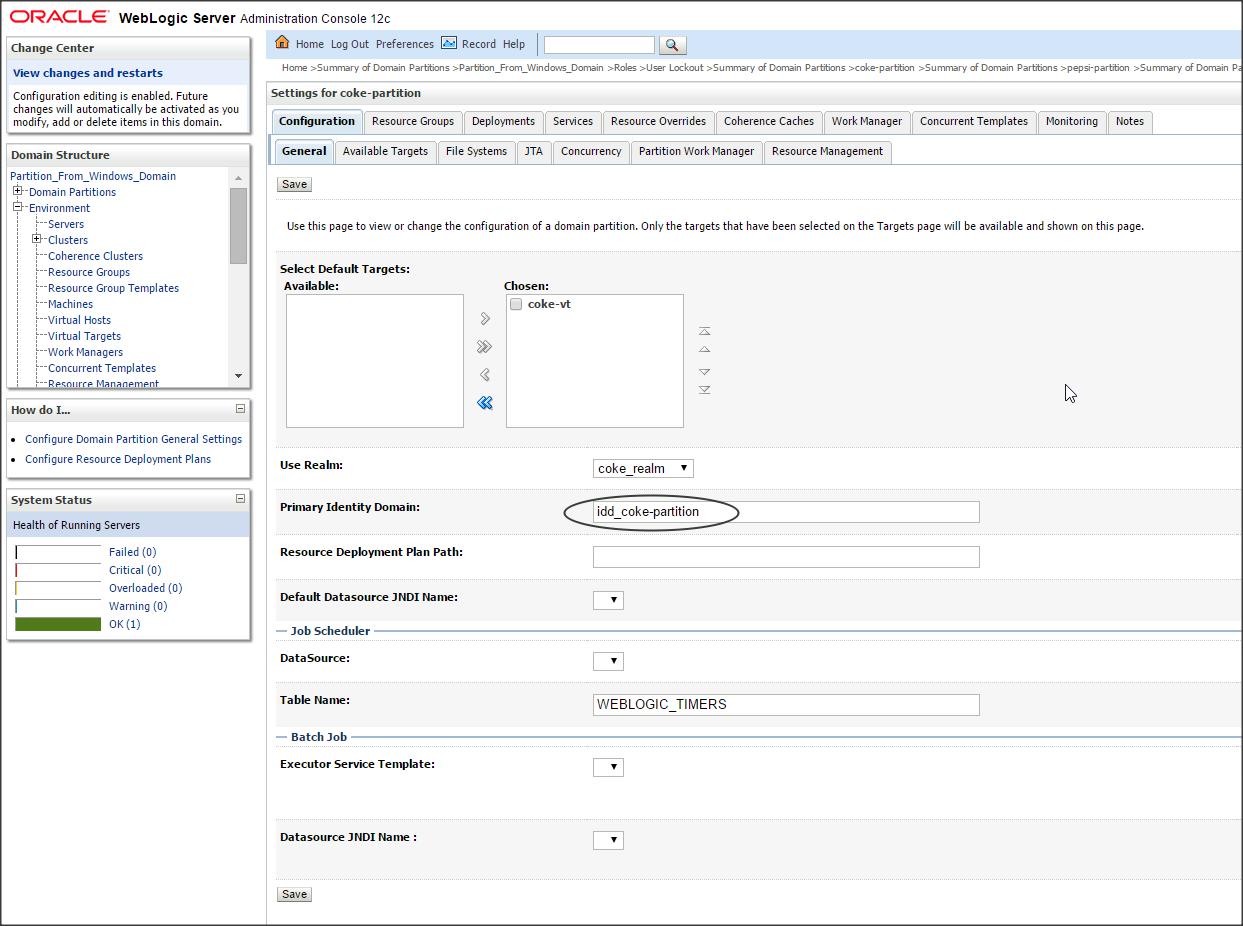Collapse the How do I panel
Viewport: 1243px width, 926px height.
[x=240, y=409]
